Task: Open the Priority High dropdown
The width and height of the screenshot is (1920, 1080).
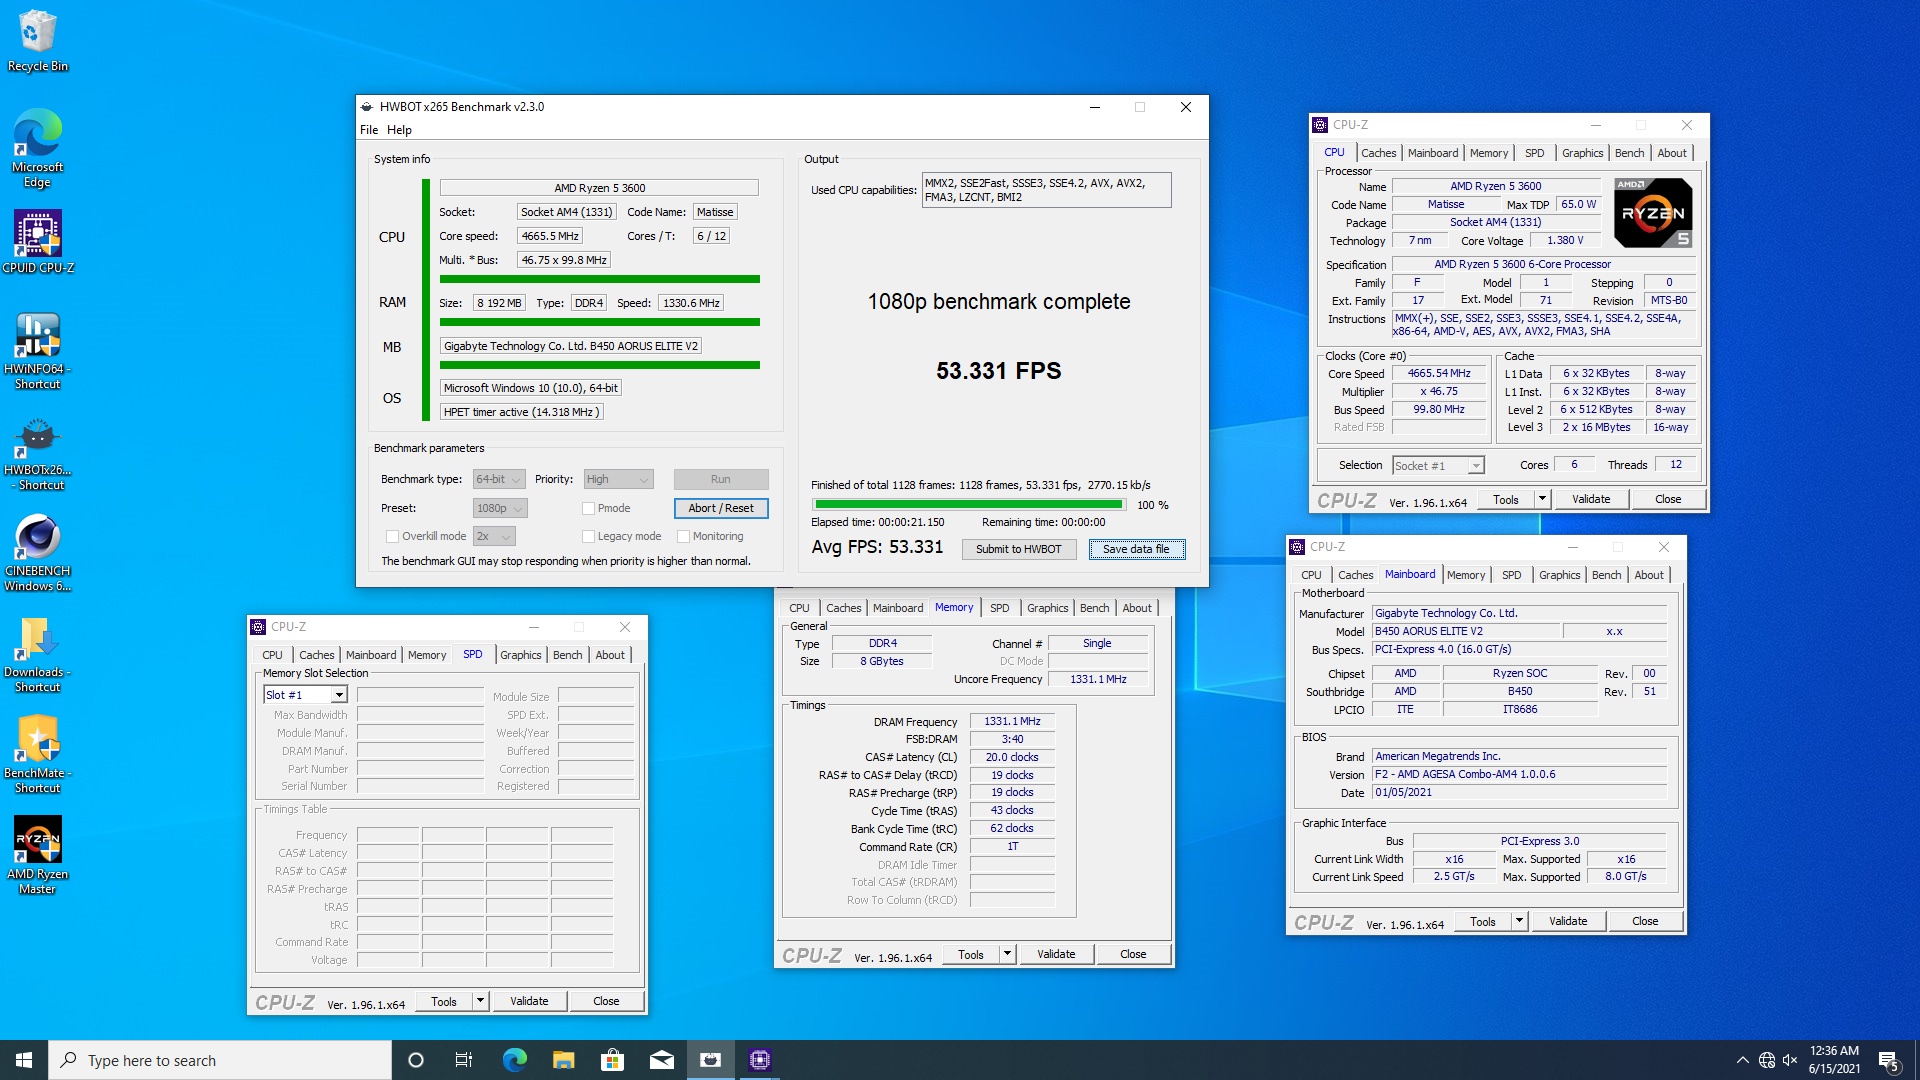Action: click(618, 479)
